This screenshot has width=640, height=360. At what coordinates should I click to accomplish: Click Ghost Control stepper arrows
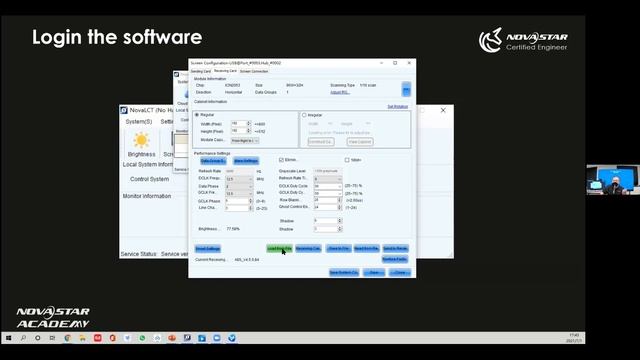pos(339,207)
